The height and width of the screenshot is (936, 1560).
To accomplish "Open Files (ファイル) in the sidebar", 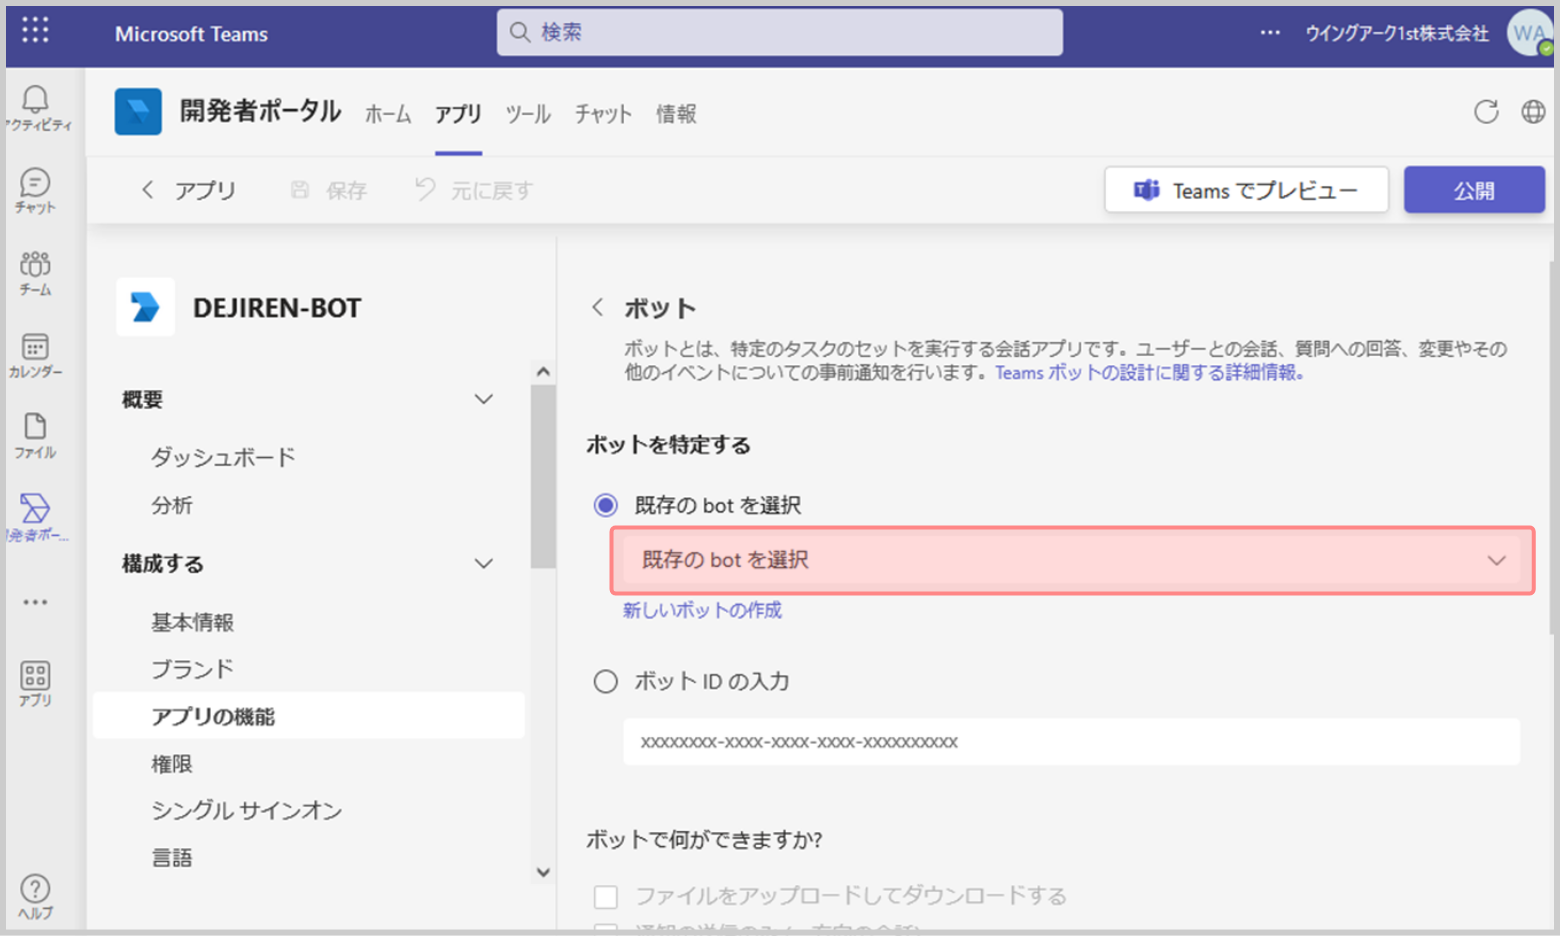I will (35, 436).
